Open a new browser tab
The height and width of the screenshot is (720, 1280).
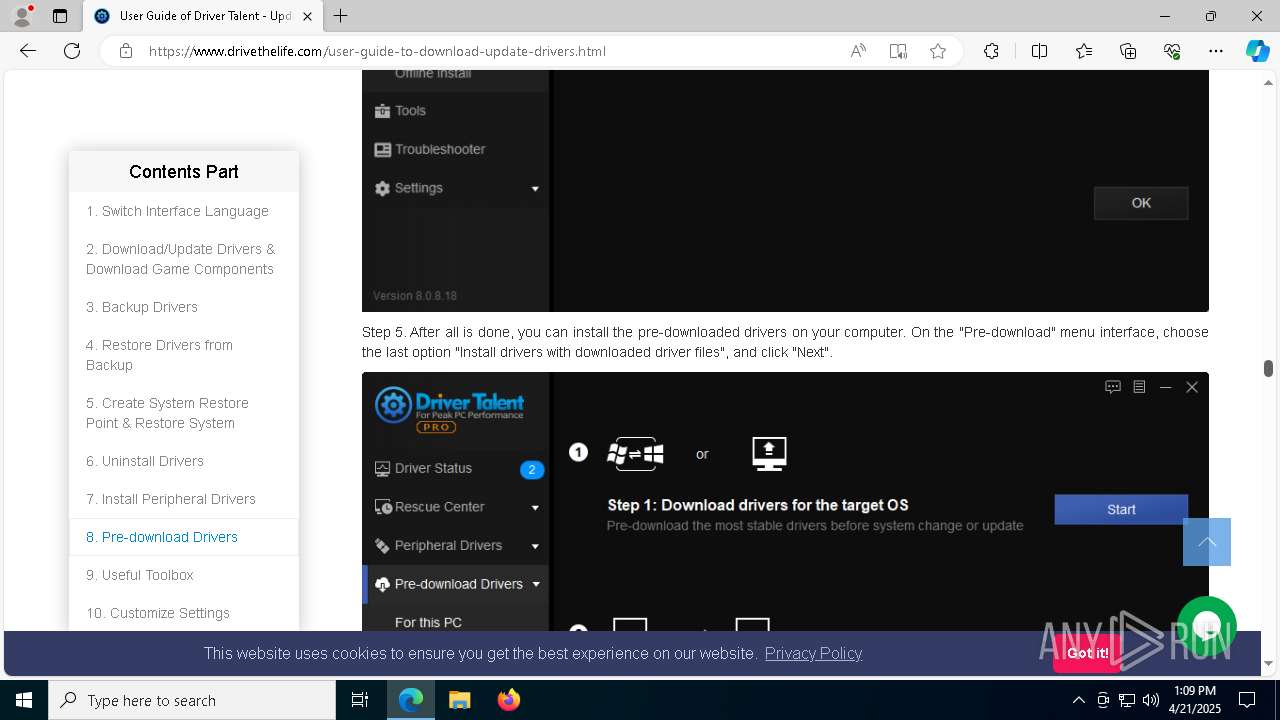(x=340, y=16)
